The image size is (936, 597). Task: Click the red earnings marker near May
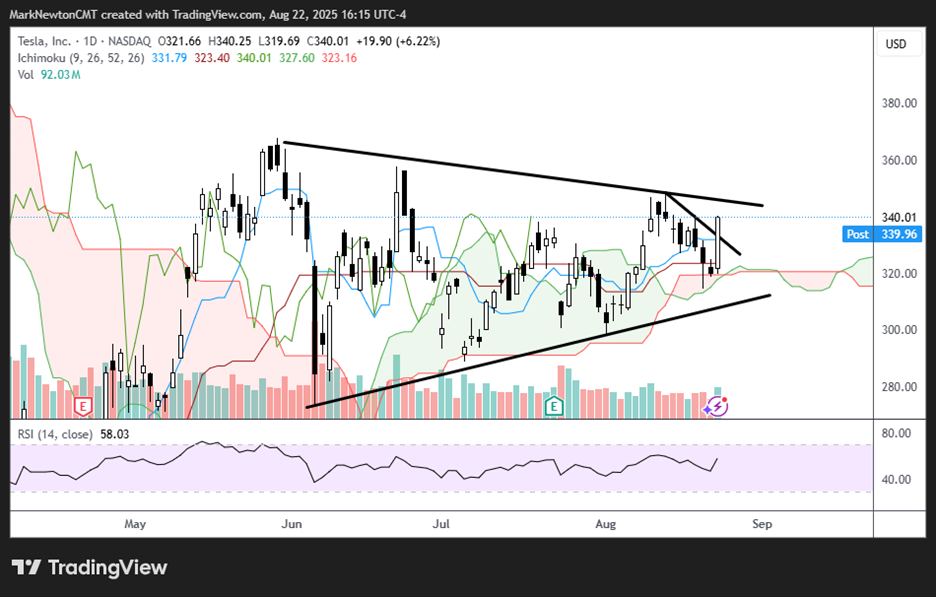(83, 405)
